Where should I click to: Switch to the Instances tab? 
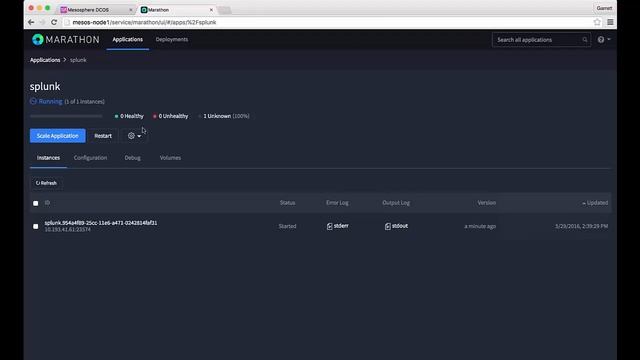click(48, 158)
